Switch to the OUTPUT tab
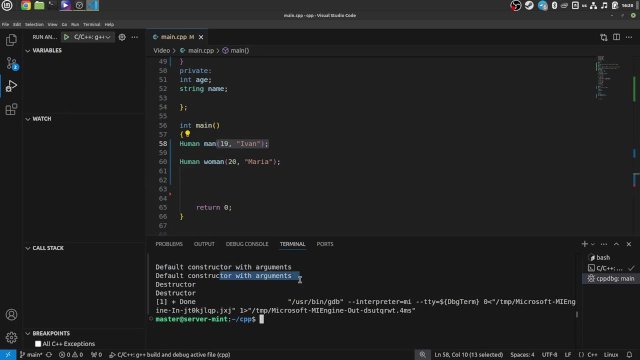 click(x=204, y=244)
